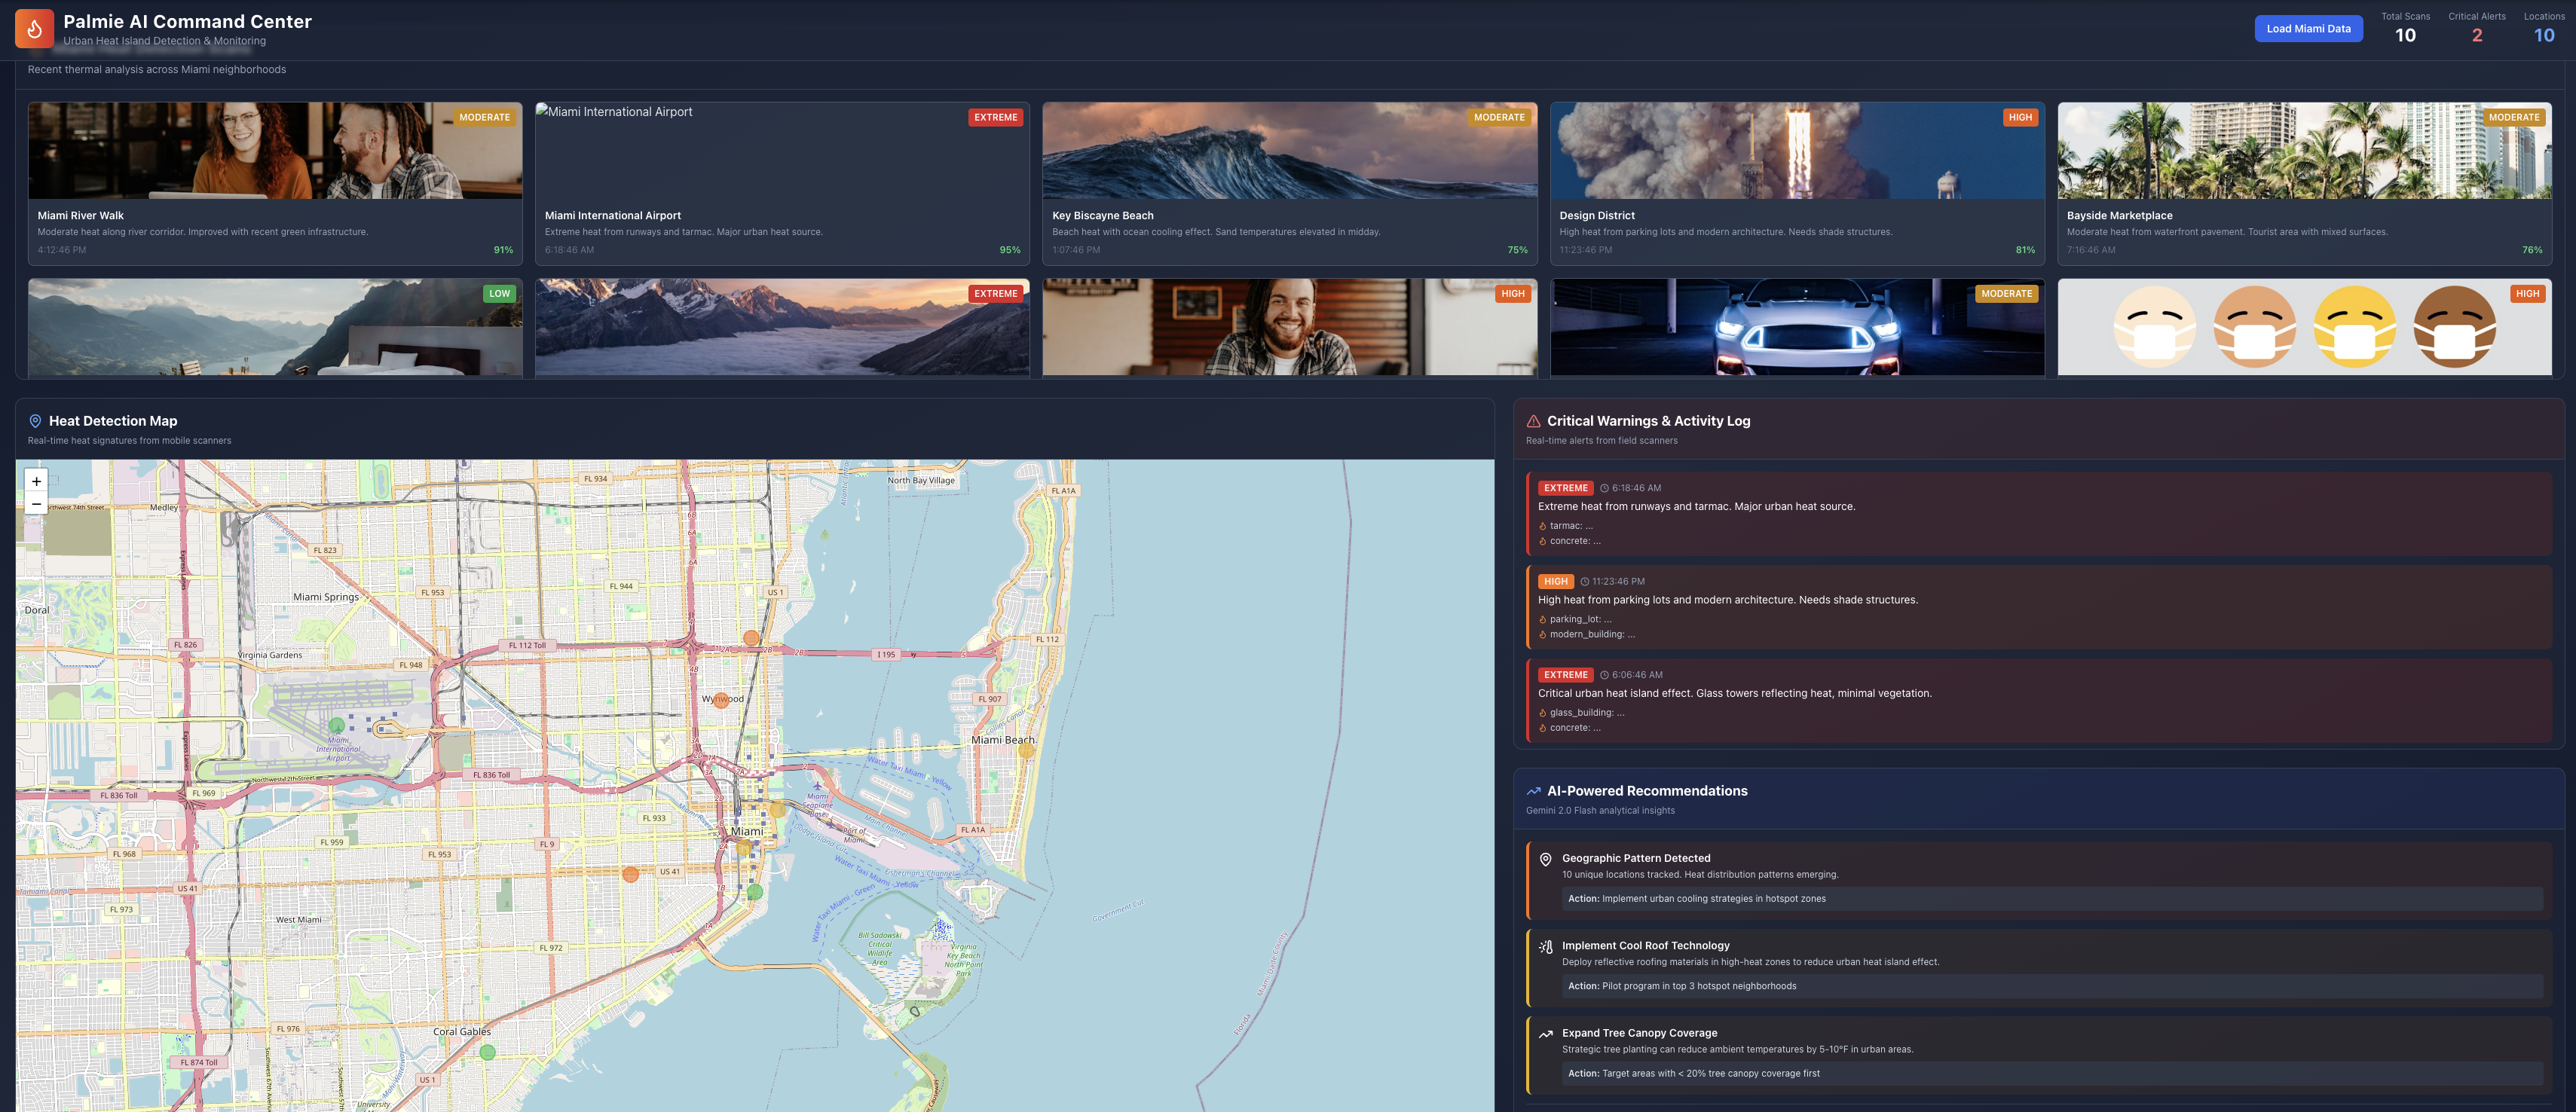Open the Miami River Walk scan thumbnail
This screenshot has width=2576, height=1112.
pyautogui.click(x=275, y=150)
